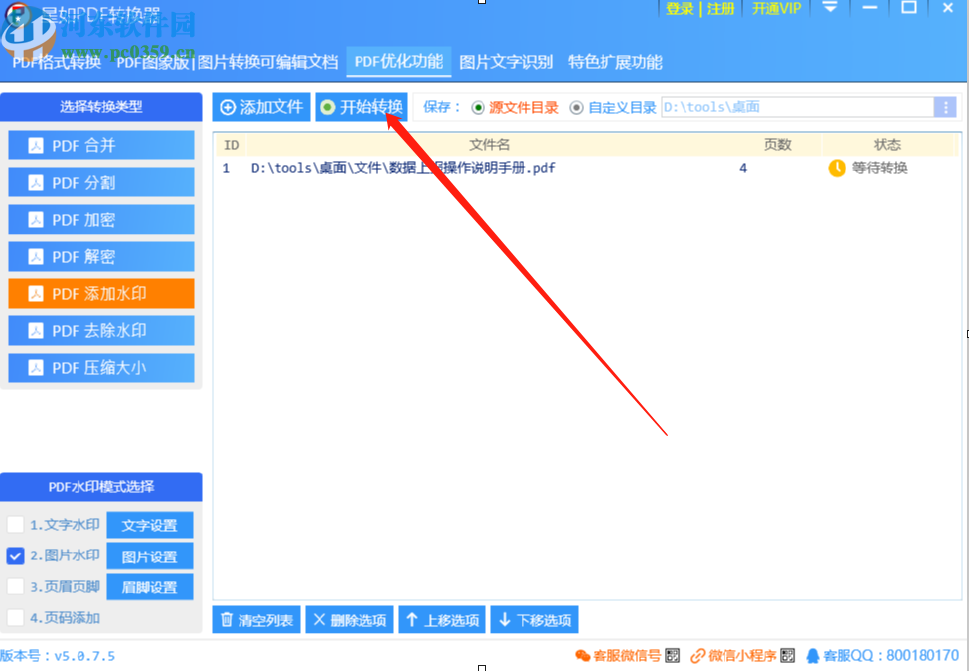Browse output folder via the path button

(944, 106)
